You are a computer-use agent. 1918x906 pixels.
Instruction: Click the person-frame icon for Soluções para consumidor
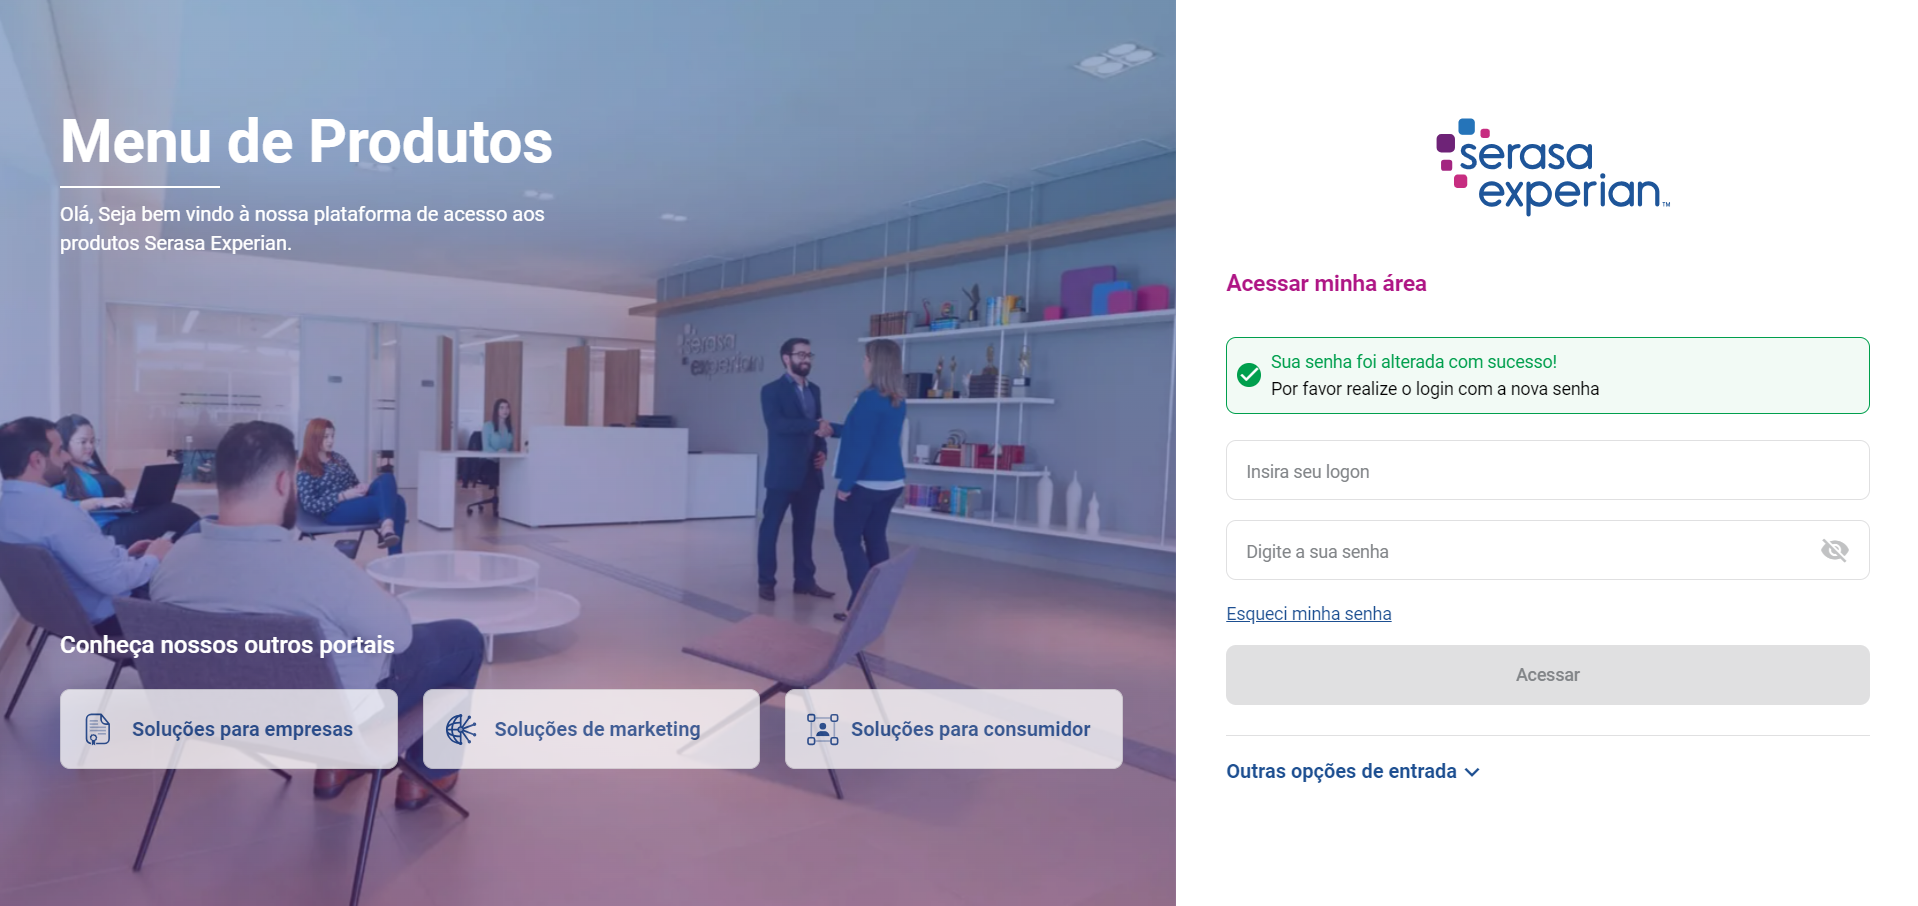tap(823, 729)
